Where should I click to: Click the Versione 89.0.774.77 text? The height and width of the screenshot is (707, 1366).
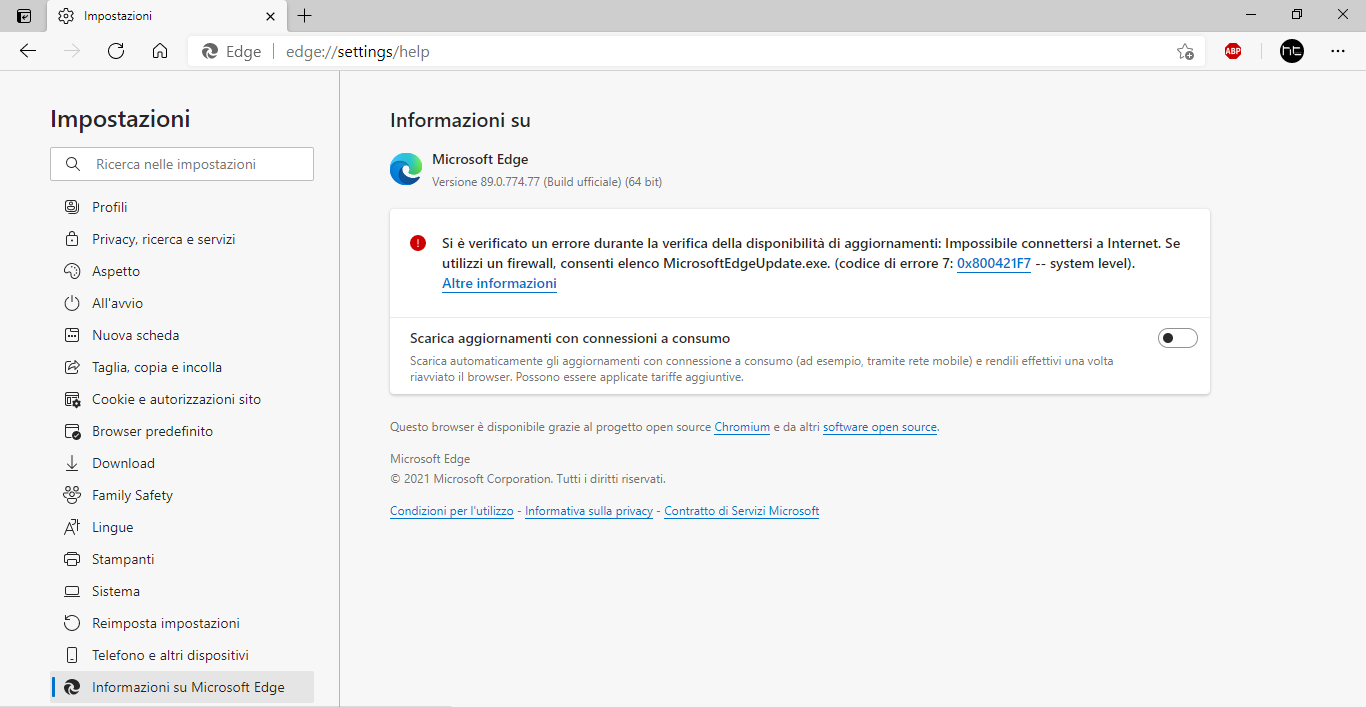[547, 182]
